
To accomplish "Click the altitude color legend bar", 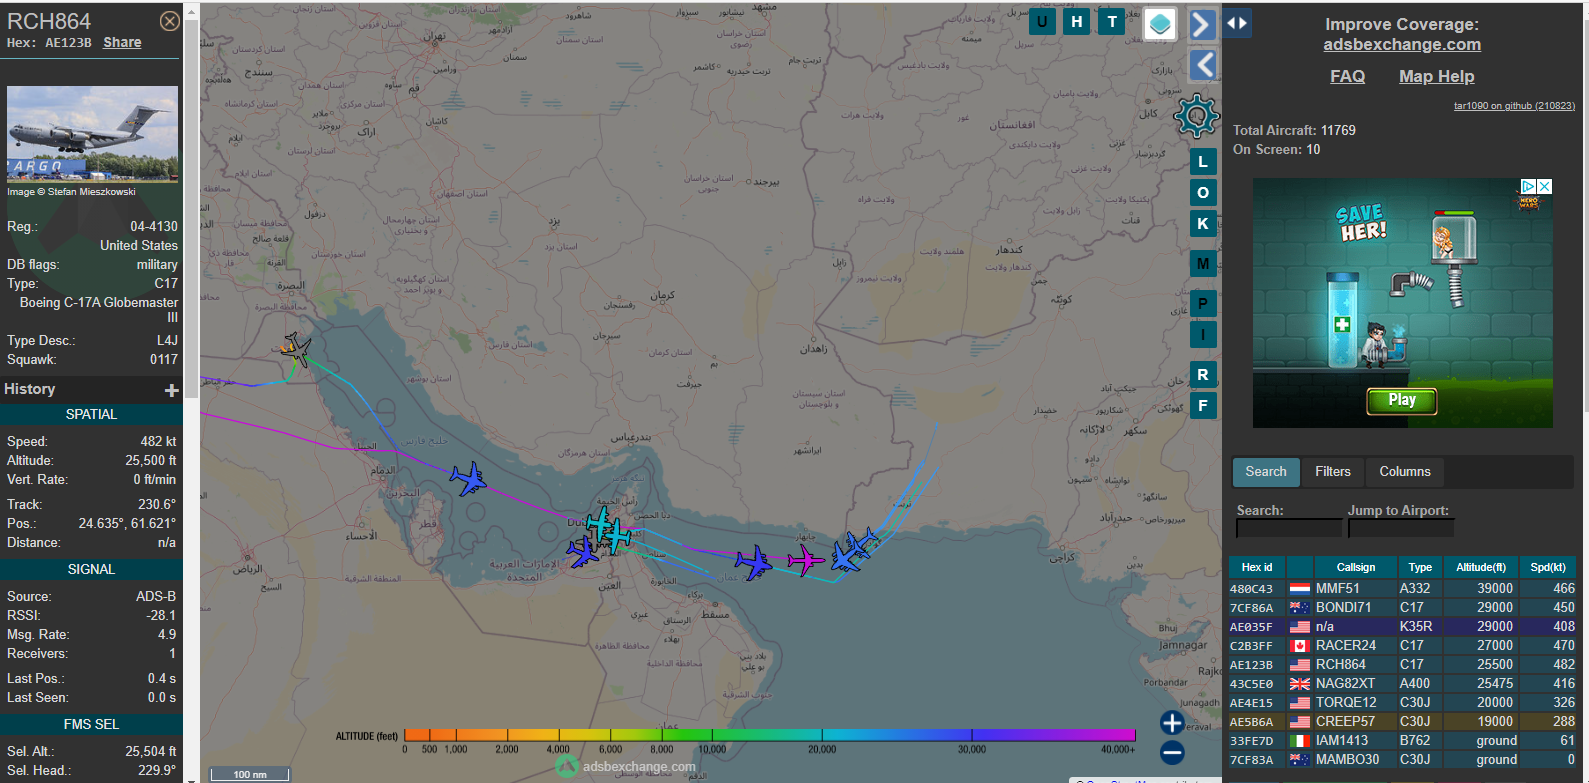I will tap(769, 735).
